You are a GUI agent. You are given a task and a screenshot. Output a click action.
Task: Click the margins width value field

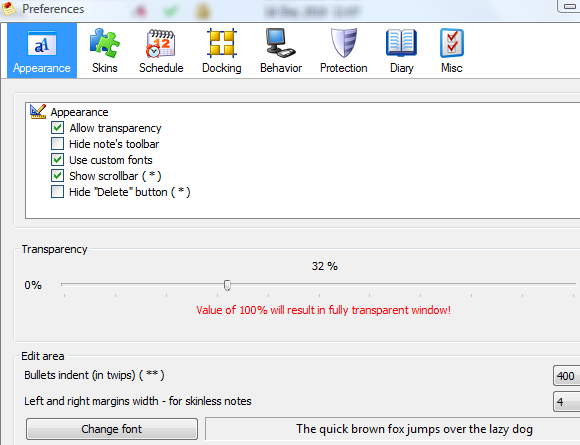[x=566, y=402]
